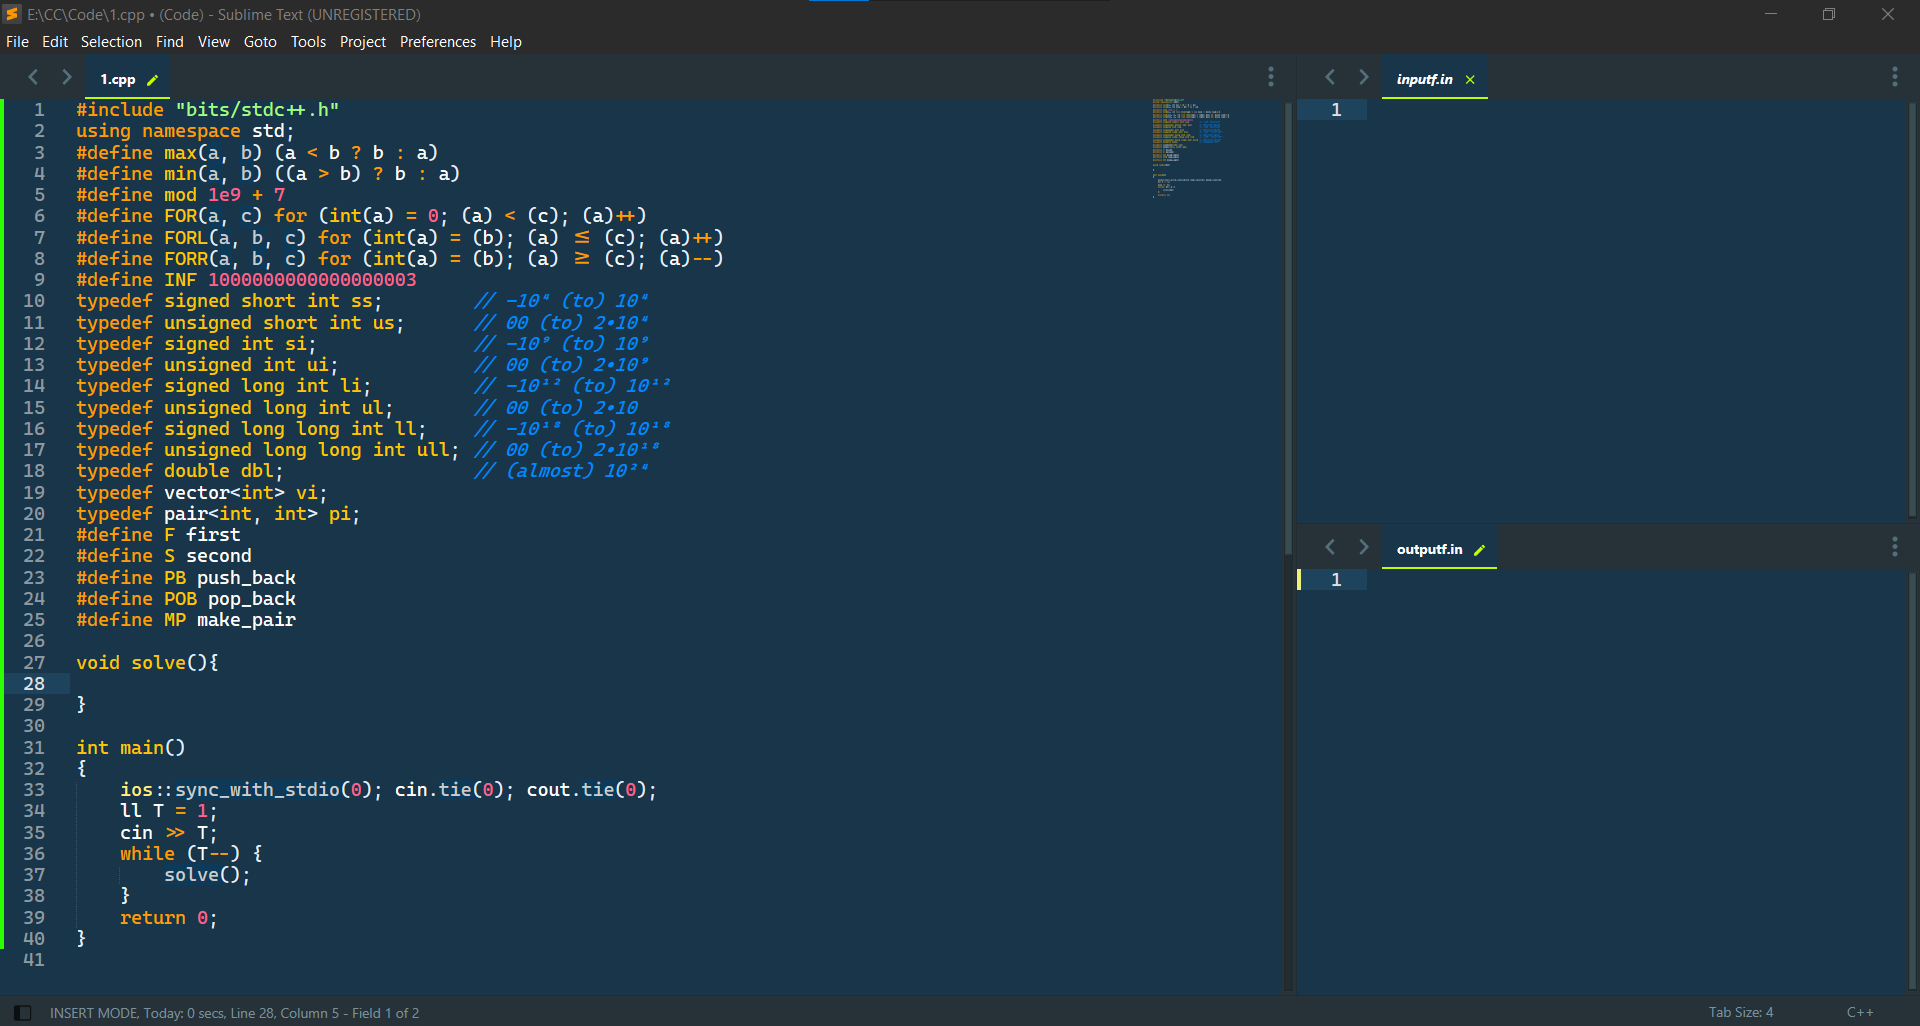Viewport: 1920px width, 1026px height.
Task: Go to next tab in left pane
Action: click(x=66, y=77)
